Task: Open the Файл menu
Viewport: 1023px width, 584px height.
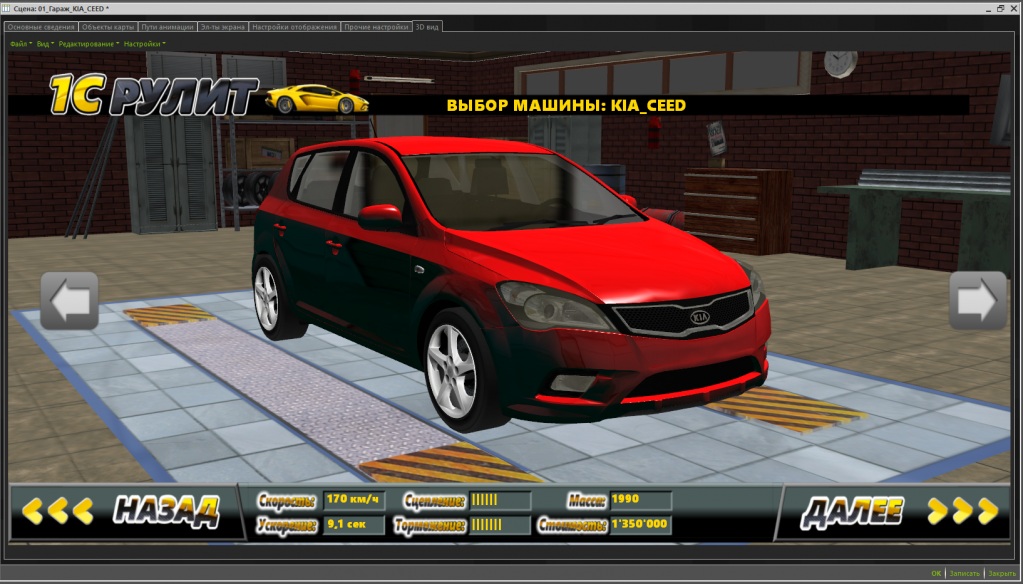Action: pos(21,44)
